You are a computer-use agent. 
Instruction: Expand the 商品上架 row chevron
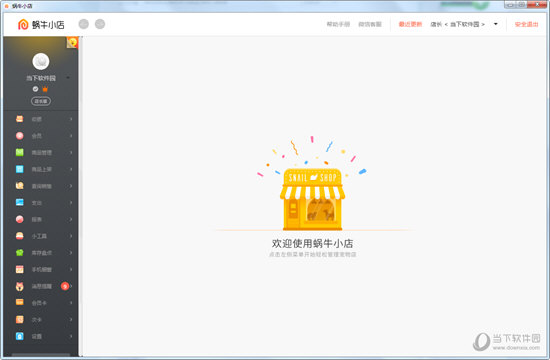click(x=71, y=169)
